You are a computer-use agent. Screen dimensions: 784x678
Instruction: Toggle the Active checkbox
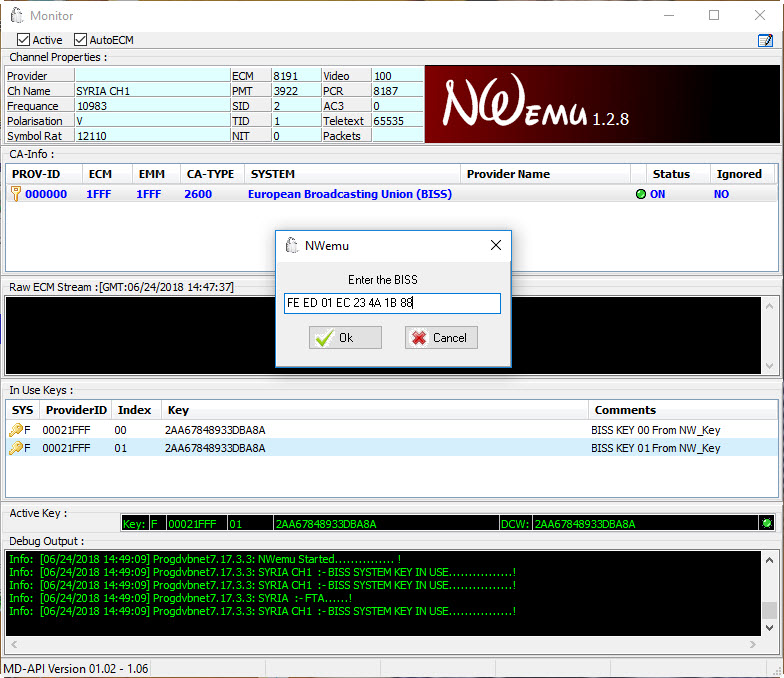tap(23, 40)
